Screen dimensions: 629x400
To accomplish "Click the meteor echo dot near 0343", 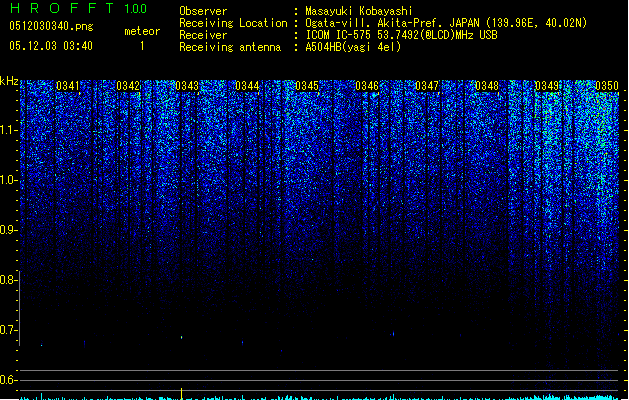I will point(182,337).
